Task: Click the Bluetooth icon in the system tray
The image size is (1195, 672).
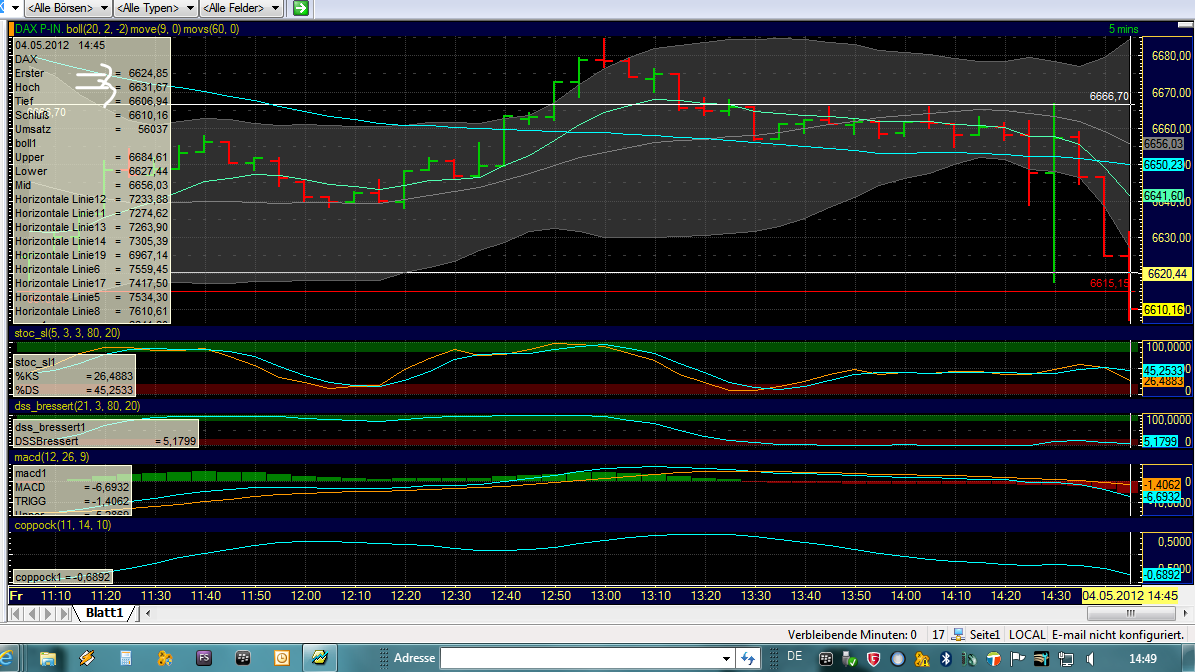Action: 946,659
